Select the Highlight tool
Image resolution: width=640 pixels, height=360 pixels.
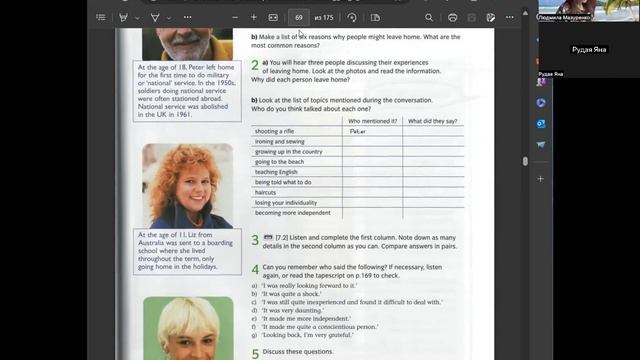coord(155,18)
